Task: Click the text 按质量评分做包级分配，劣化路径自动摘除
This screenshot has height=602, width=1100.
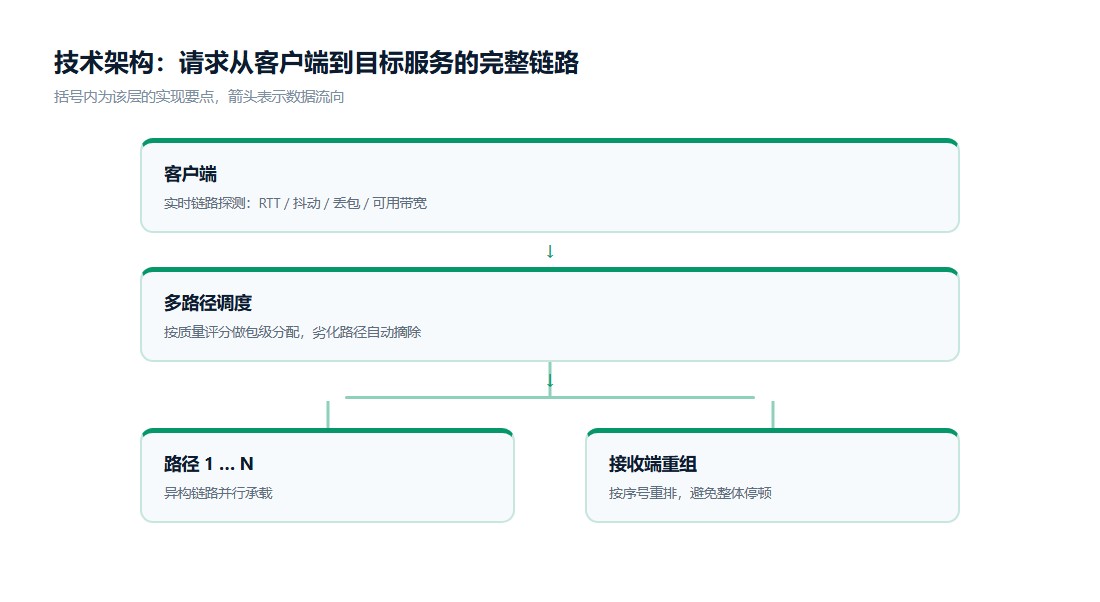Action: pyautogui.click(x=293, y=333)
